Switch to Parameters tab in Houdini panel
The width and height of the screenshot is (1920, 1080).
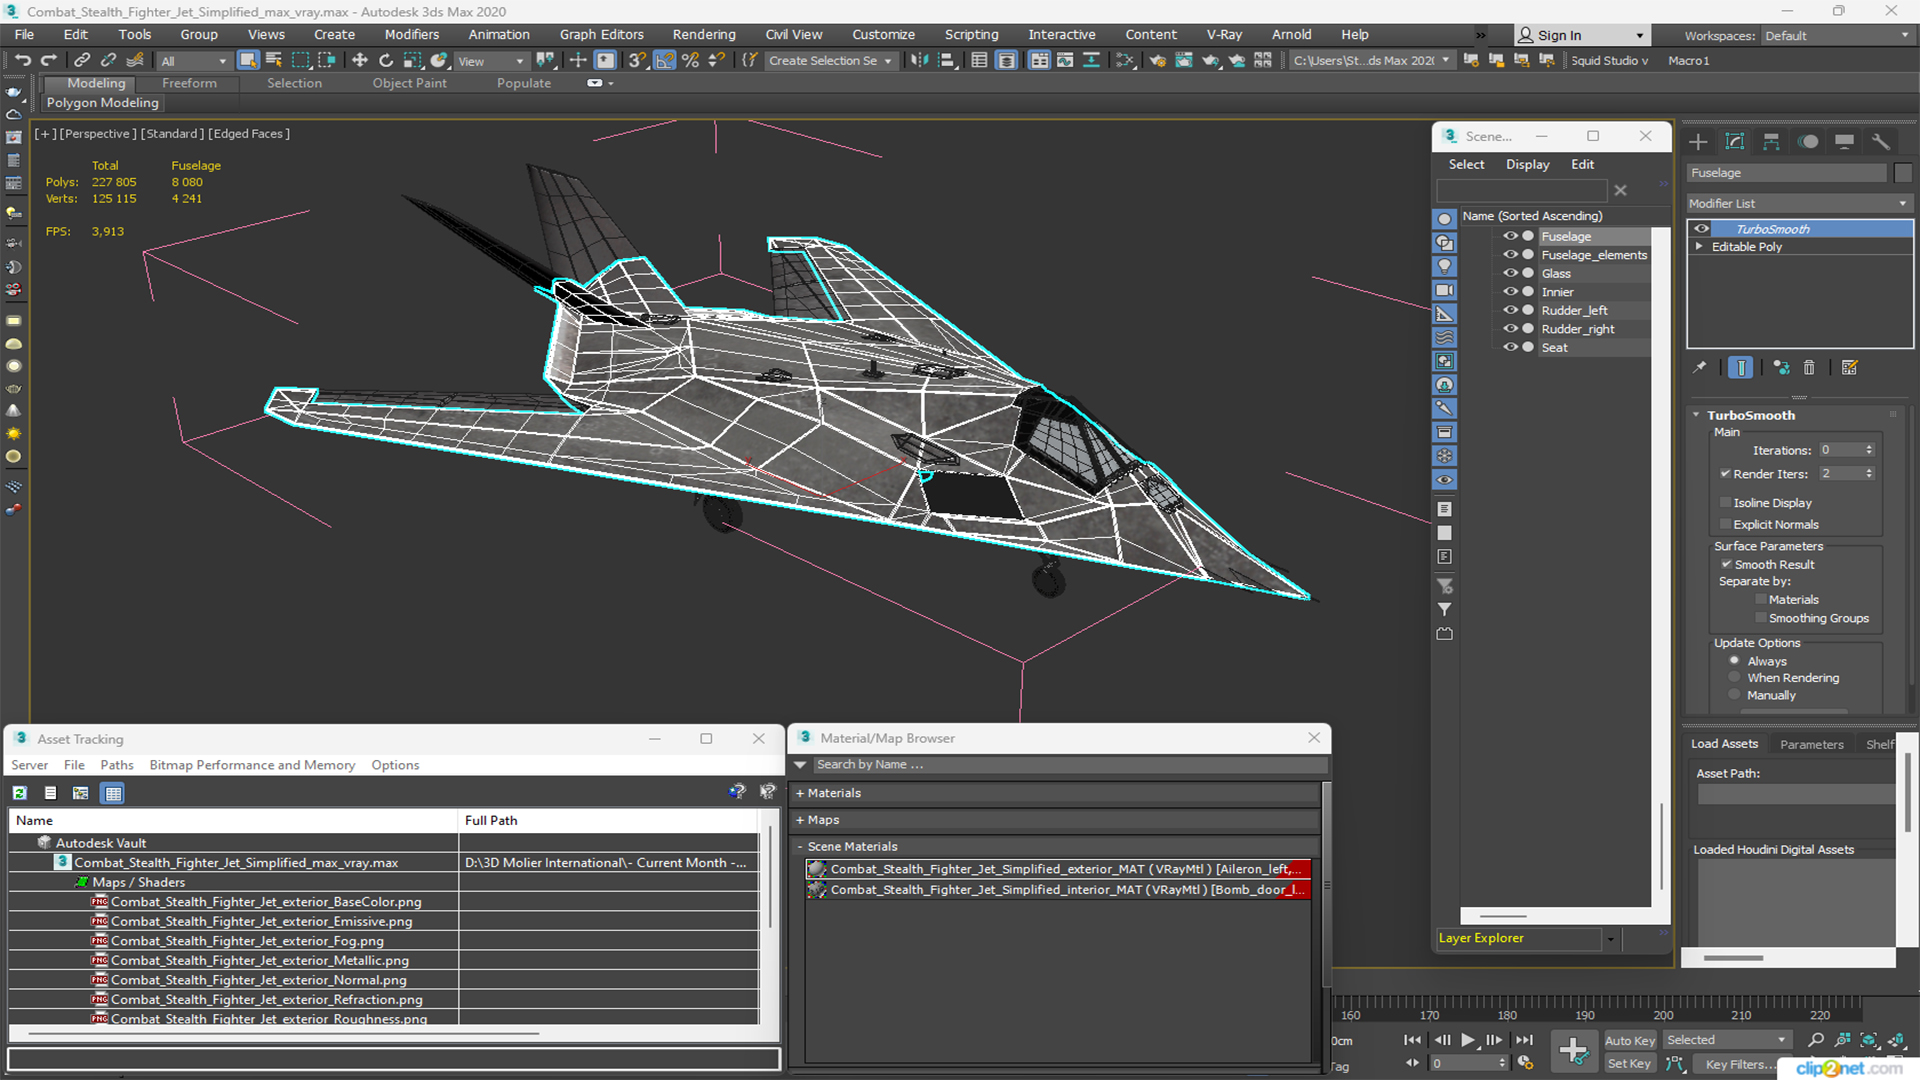(1811, 744)
